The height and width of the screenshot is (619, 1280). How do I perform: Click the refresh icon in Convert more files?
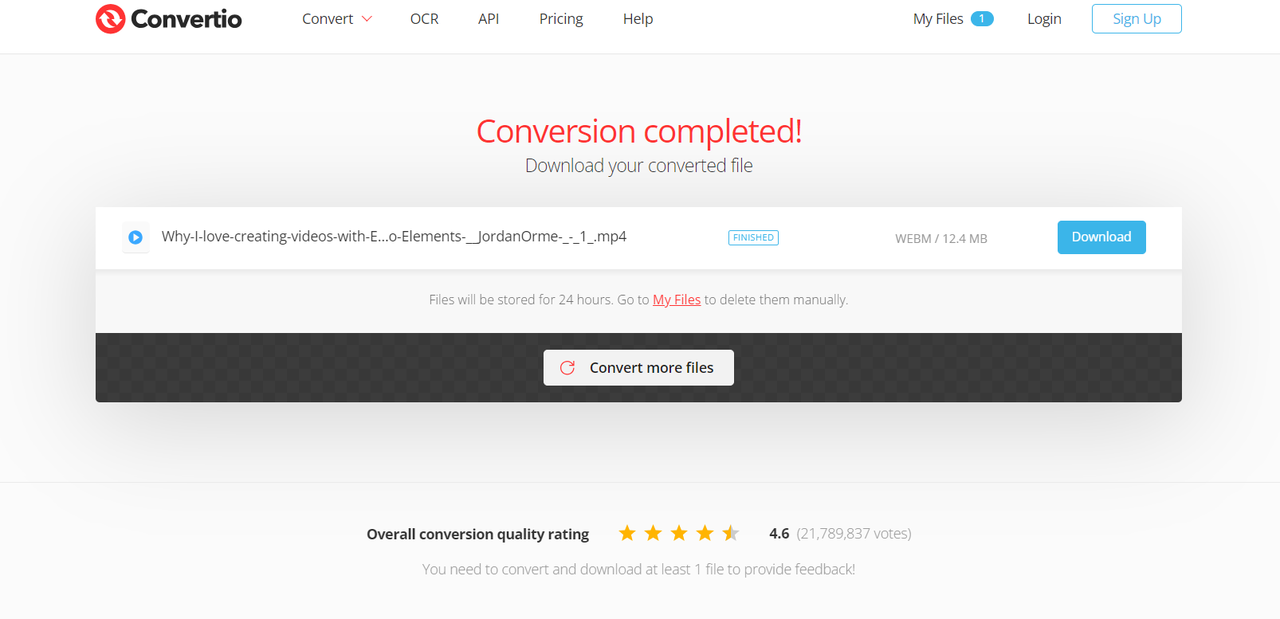(x=567, y=368)
